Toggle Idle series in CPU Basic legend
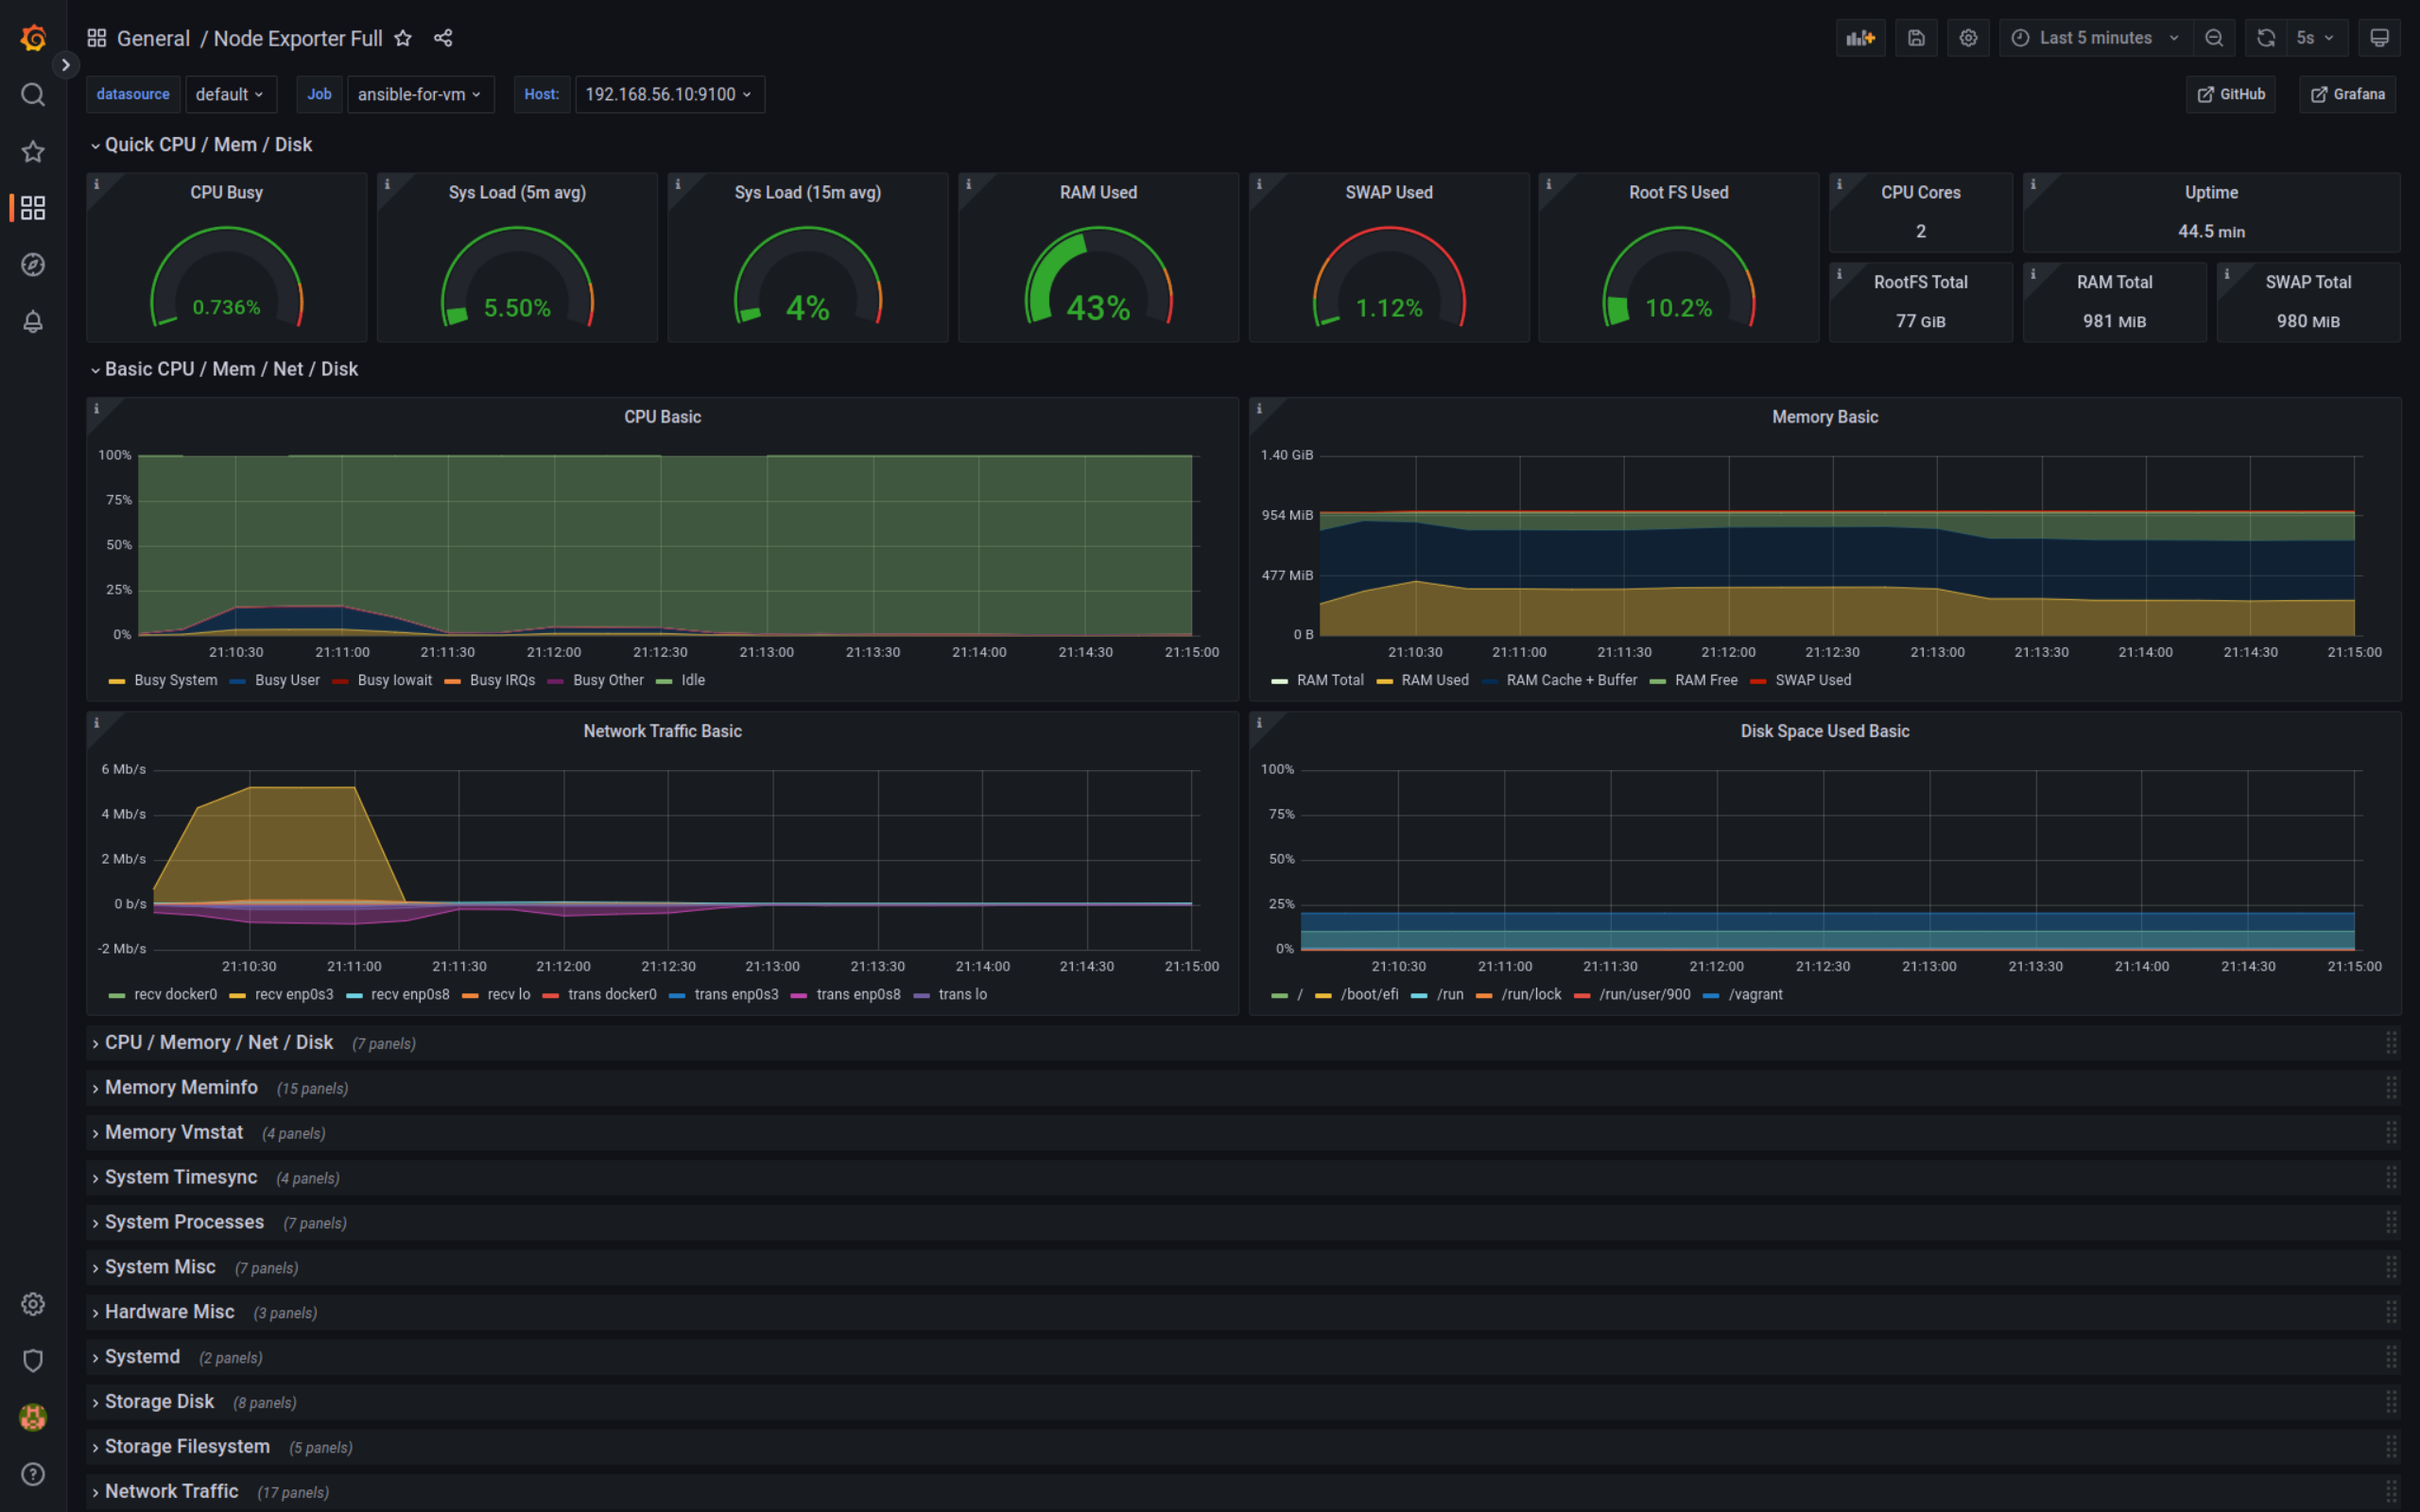This screenshot has height=1512, width=2420. (692, 680)
